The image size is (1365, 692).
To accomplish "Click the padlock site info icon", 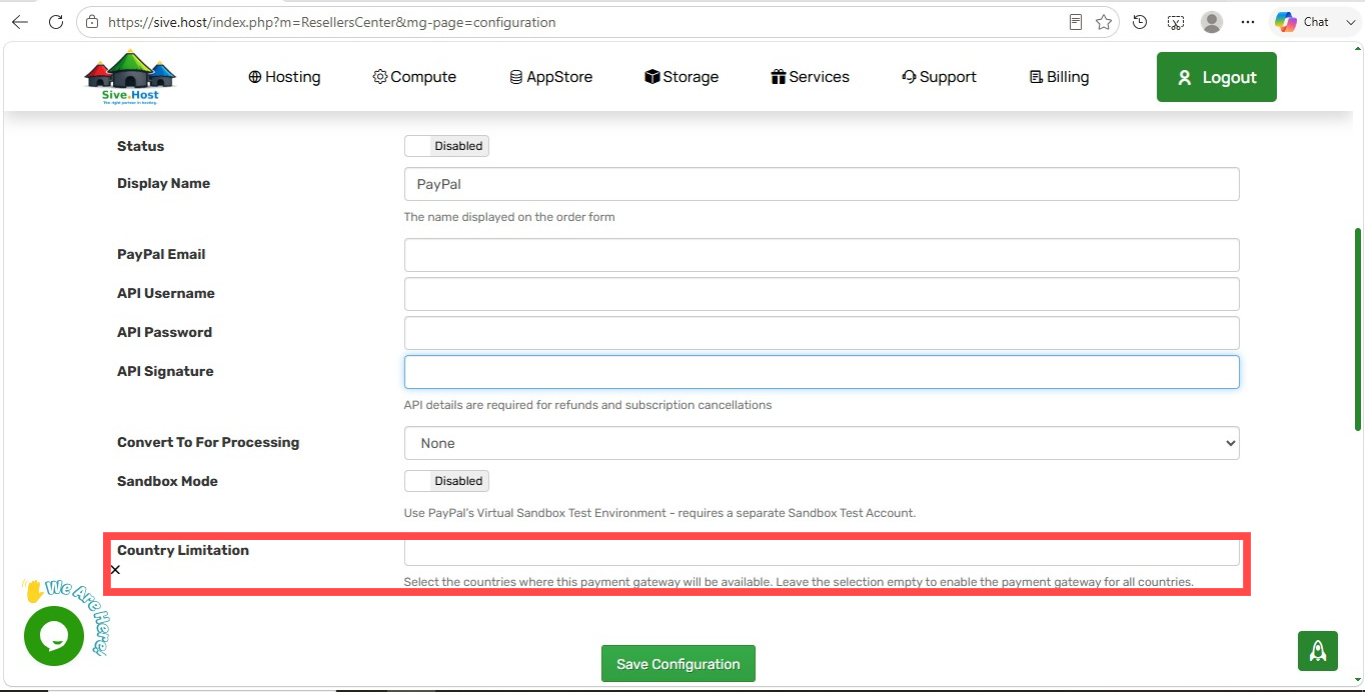I will (92, 22).
